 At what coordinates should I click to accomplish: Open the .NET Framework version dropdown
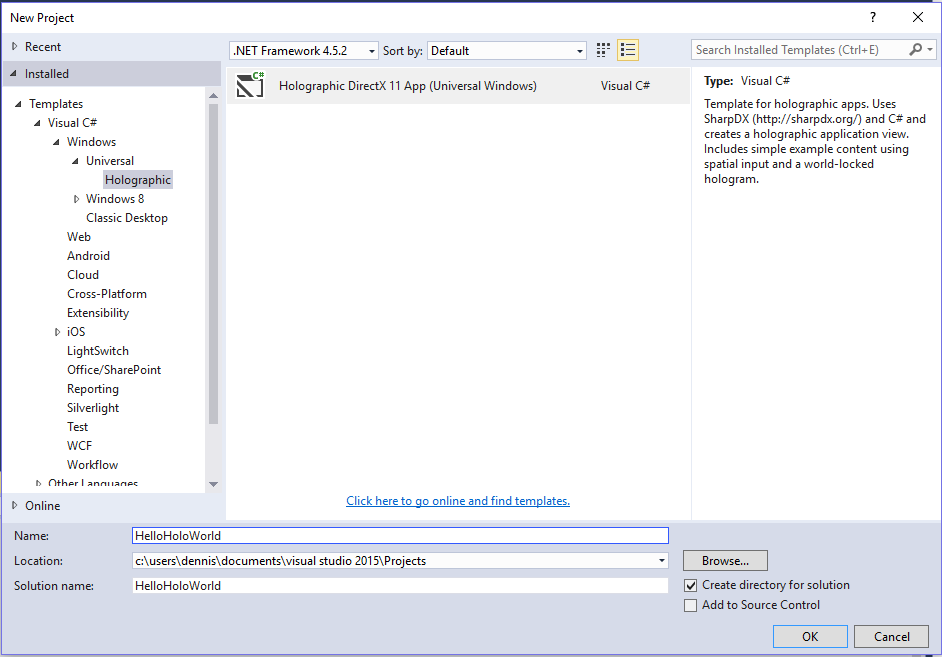coord(304,50)
